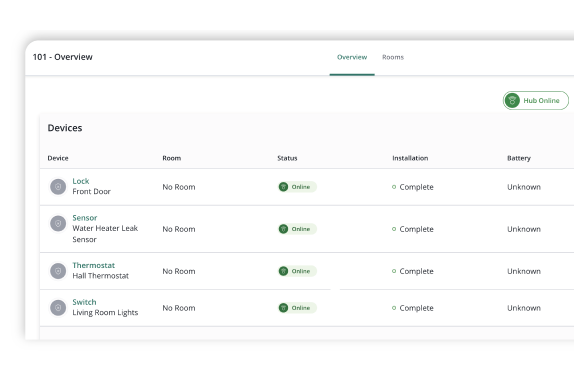Click the Battery column header
574x376 pixels.
pyautogui.click(x=519, y=158)
